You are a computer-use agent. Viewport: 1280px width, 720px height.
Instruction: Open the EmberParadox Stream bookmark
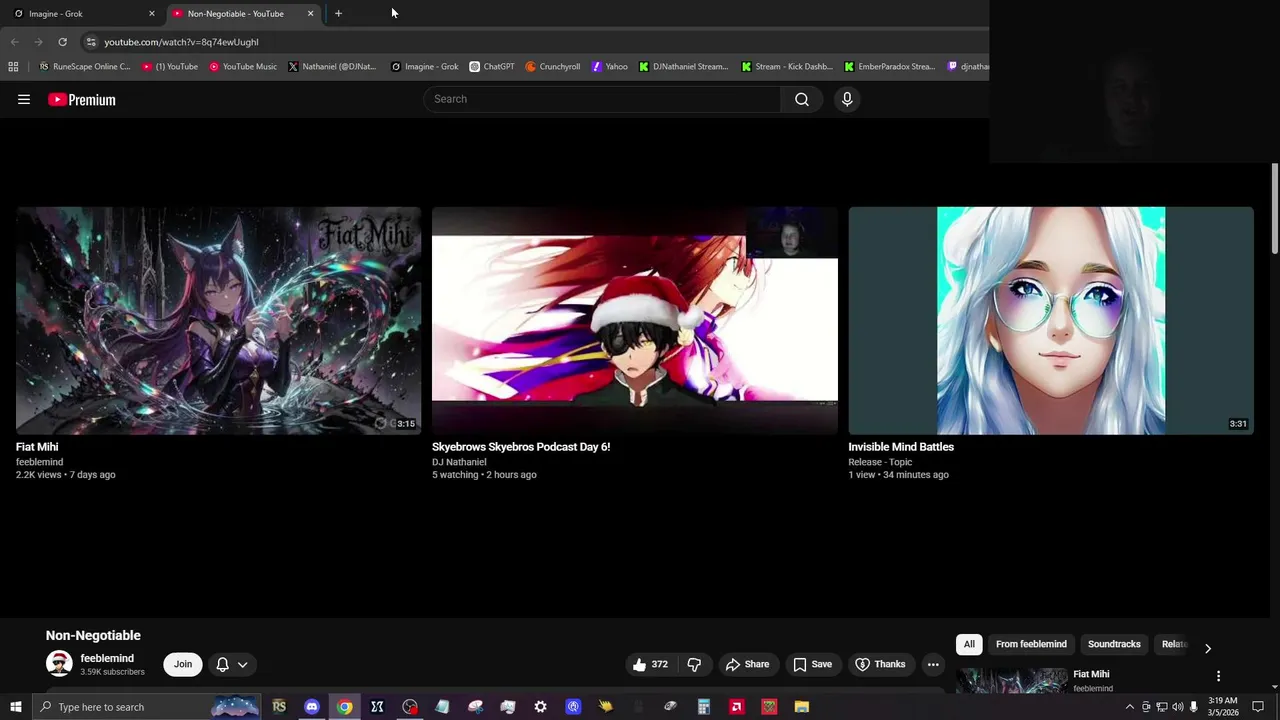(x=890, y=66)
